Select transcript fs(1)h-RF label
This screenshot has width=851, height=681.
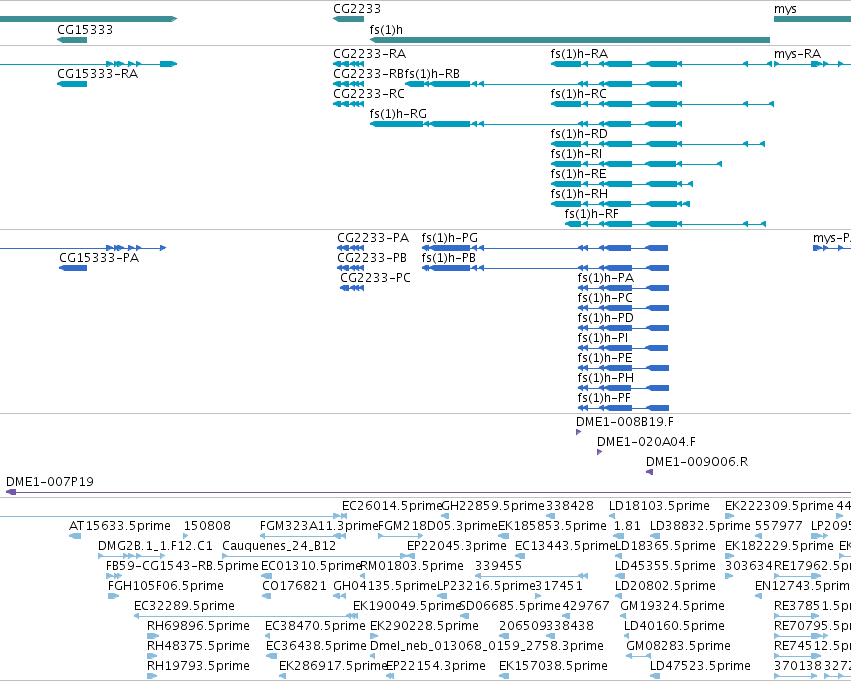click(591, 214)
